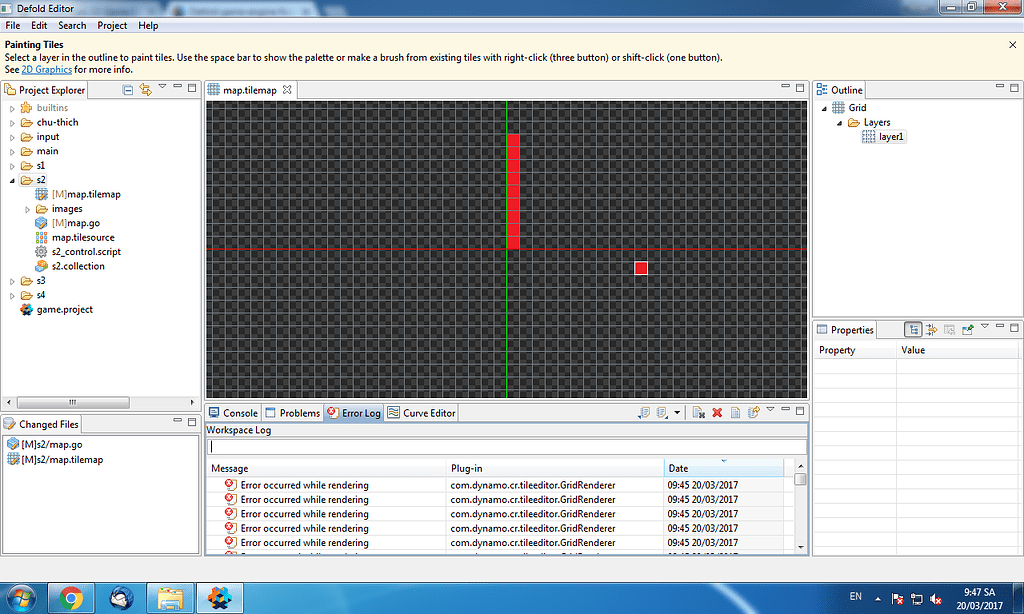Clear the Error Log display
Image resolution: width=1024 pixels, height=614 pixels.
coord(698,411)
